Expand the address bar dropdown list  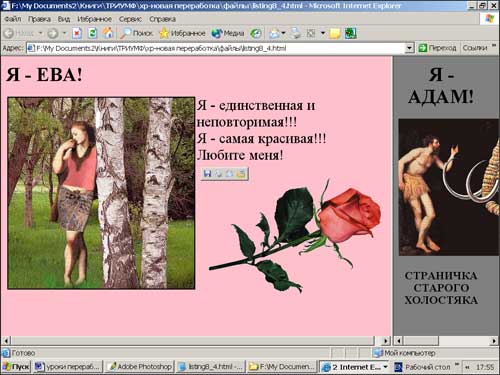point(410,48)
